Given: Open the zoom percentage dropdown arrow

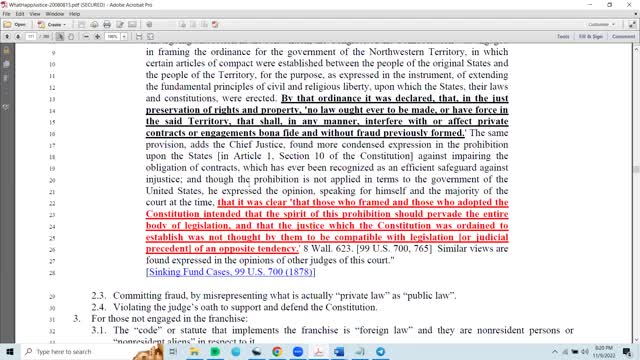Looking at the screenshot, I should pos(124,37).
